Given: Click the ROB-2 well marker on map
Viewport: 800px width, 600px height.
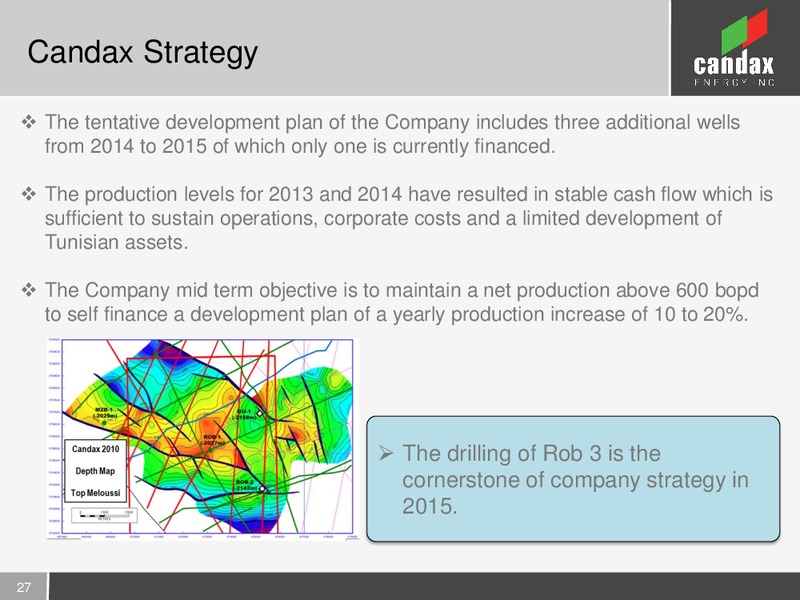Looking at the screenshot, I should tap(262, 488).
